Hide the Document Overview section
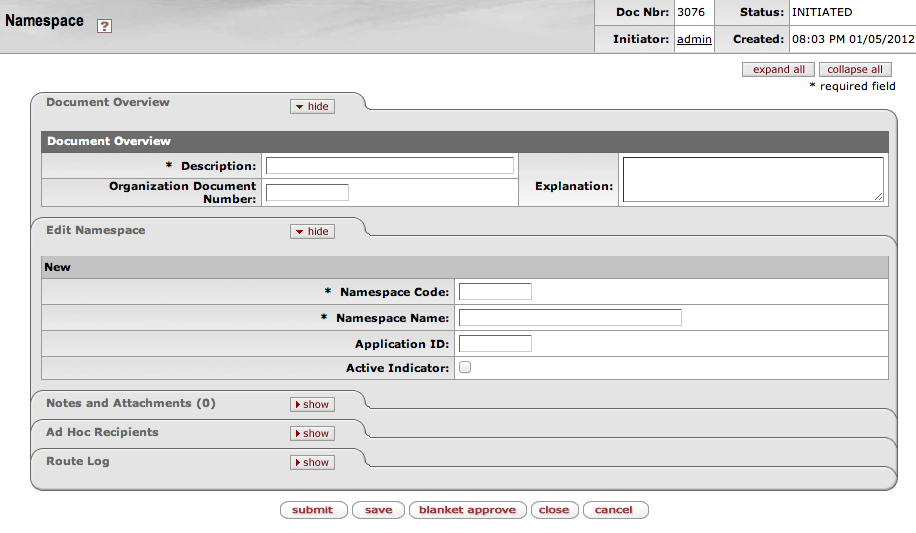The height and width of the screenshot is (533, 916). [x=312, y=106]
